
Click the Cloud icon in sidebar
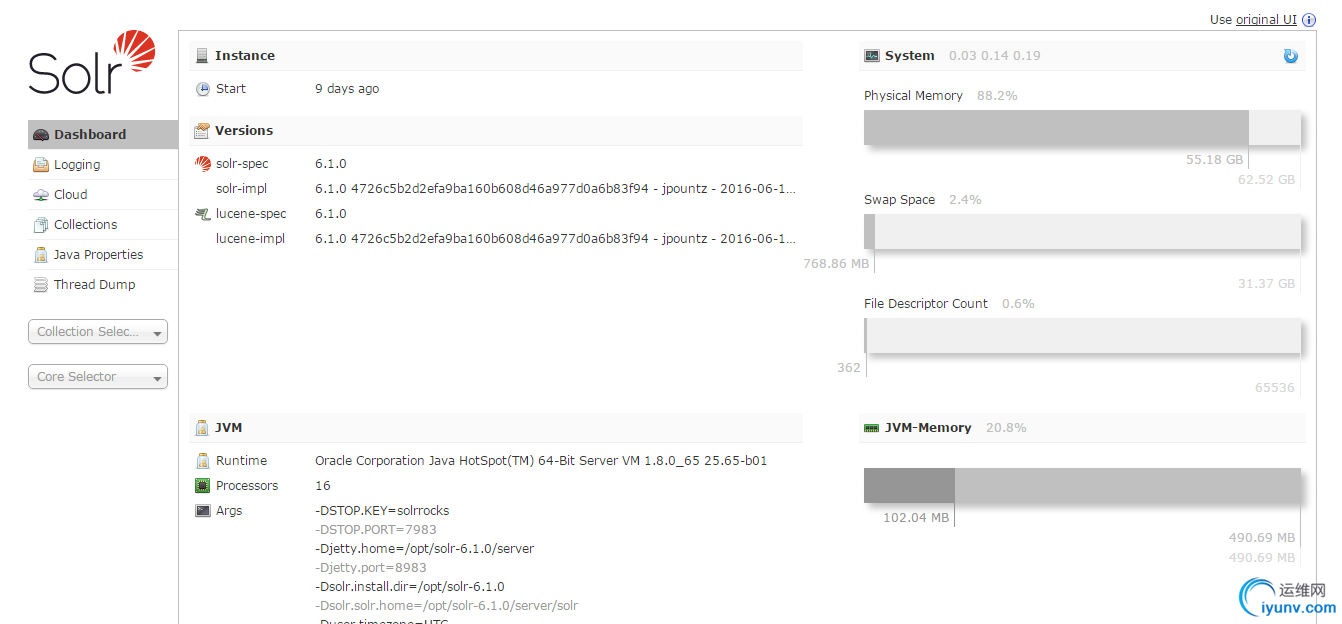point(41,195)
